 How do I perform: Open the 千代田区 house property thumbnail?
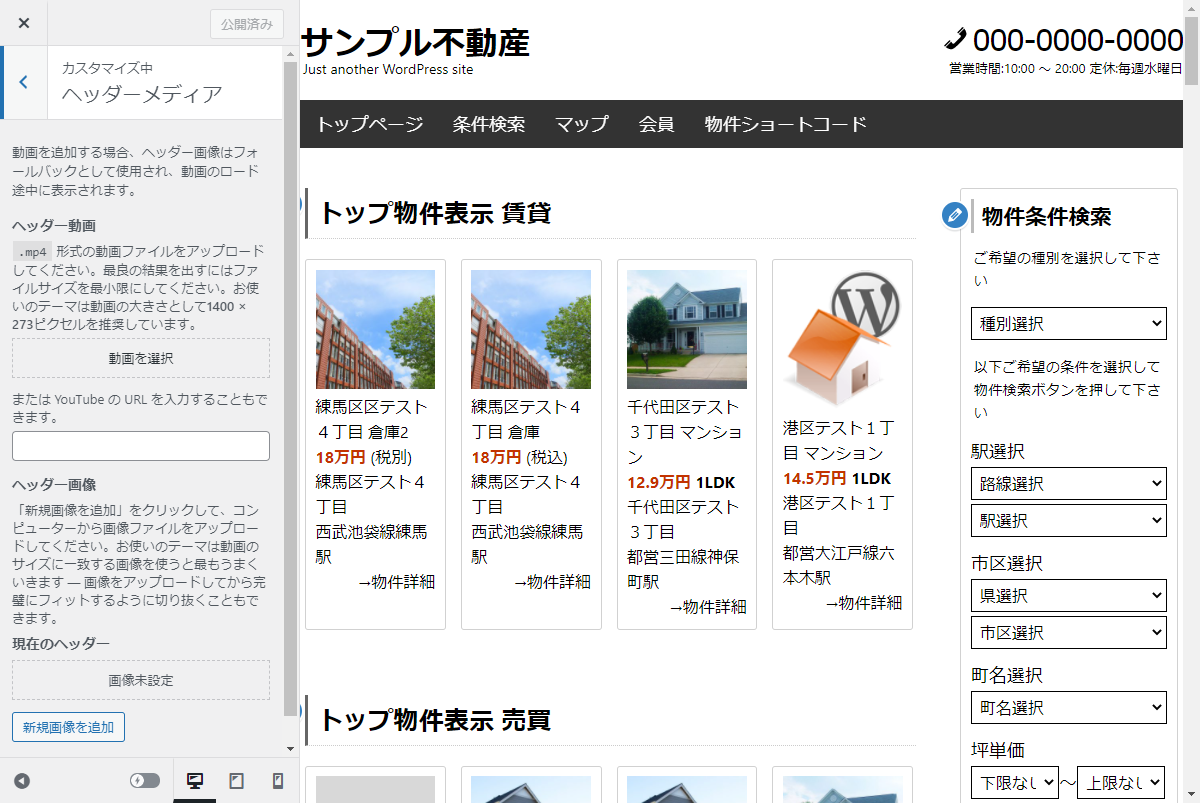pyautogui.click(x=686, y=329)
